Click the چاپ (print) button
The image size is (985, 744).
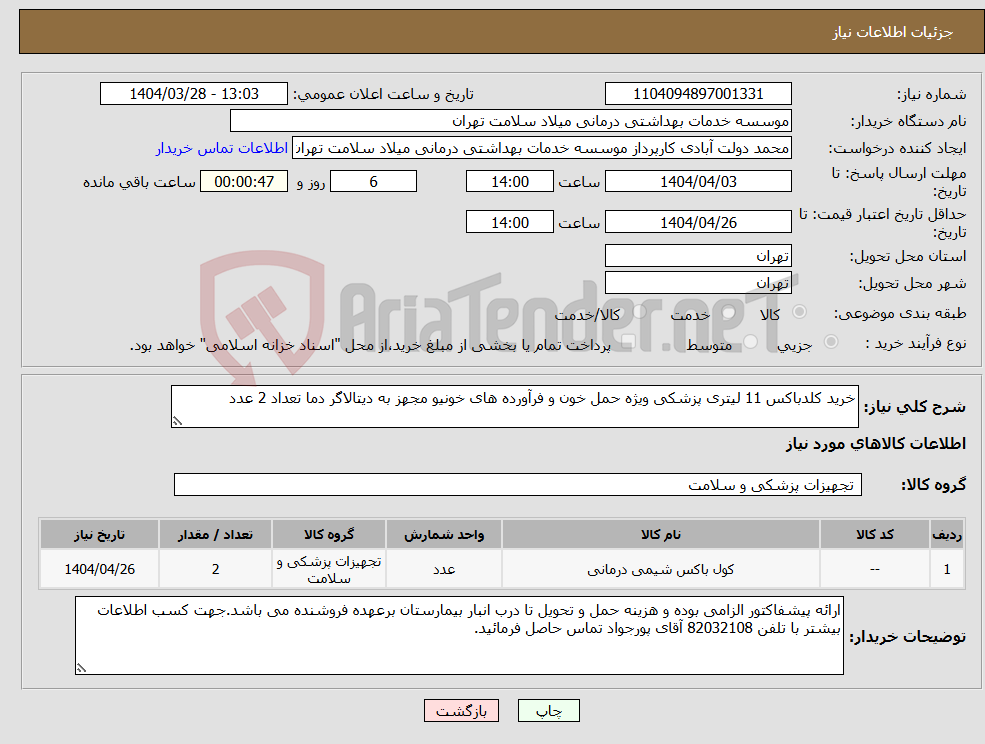click(x=548, y=711)
